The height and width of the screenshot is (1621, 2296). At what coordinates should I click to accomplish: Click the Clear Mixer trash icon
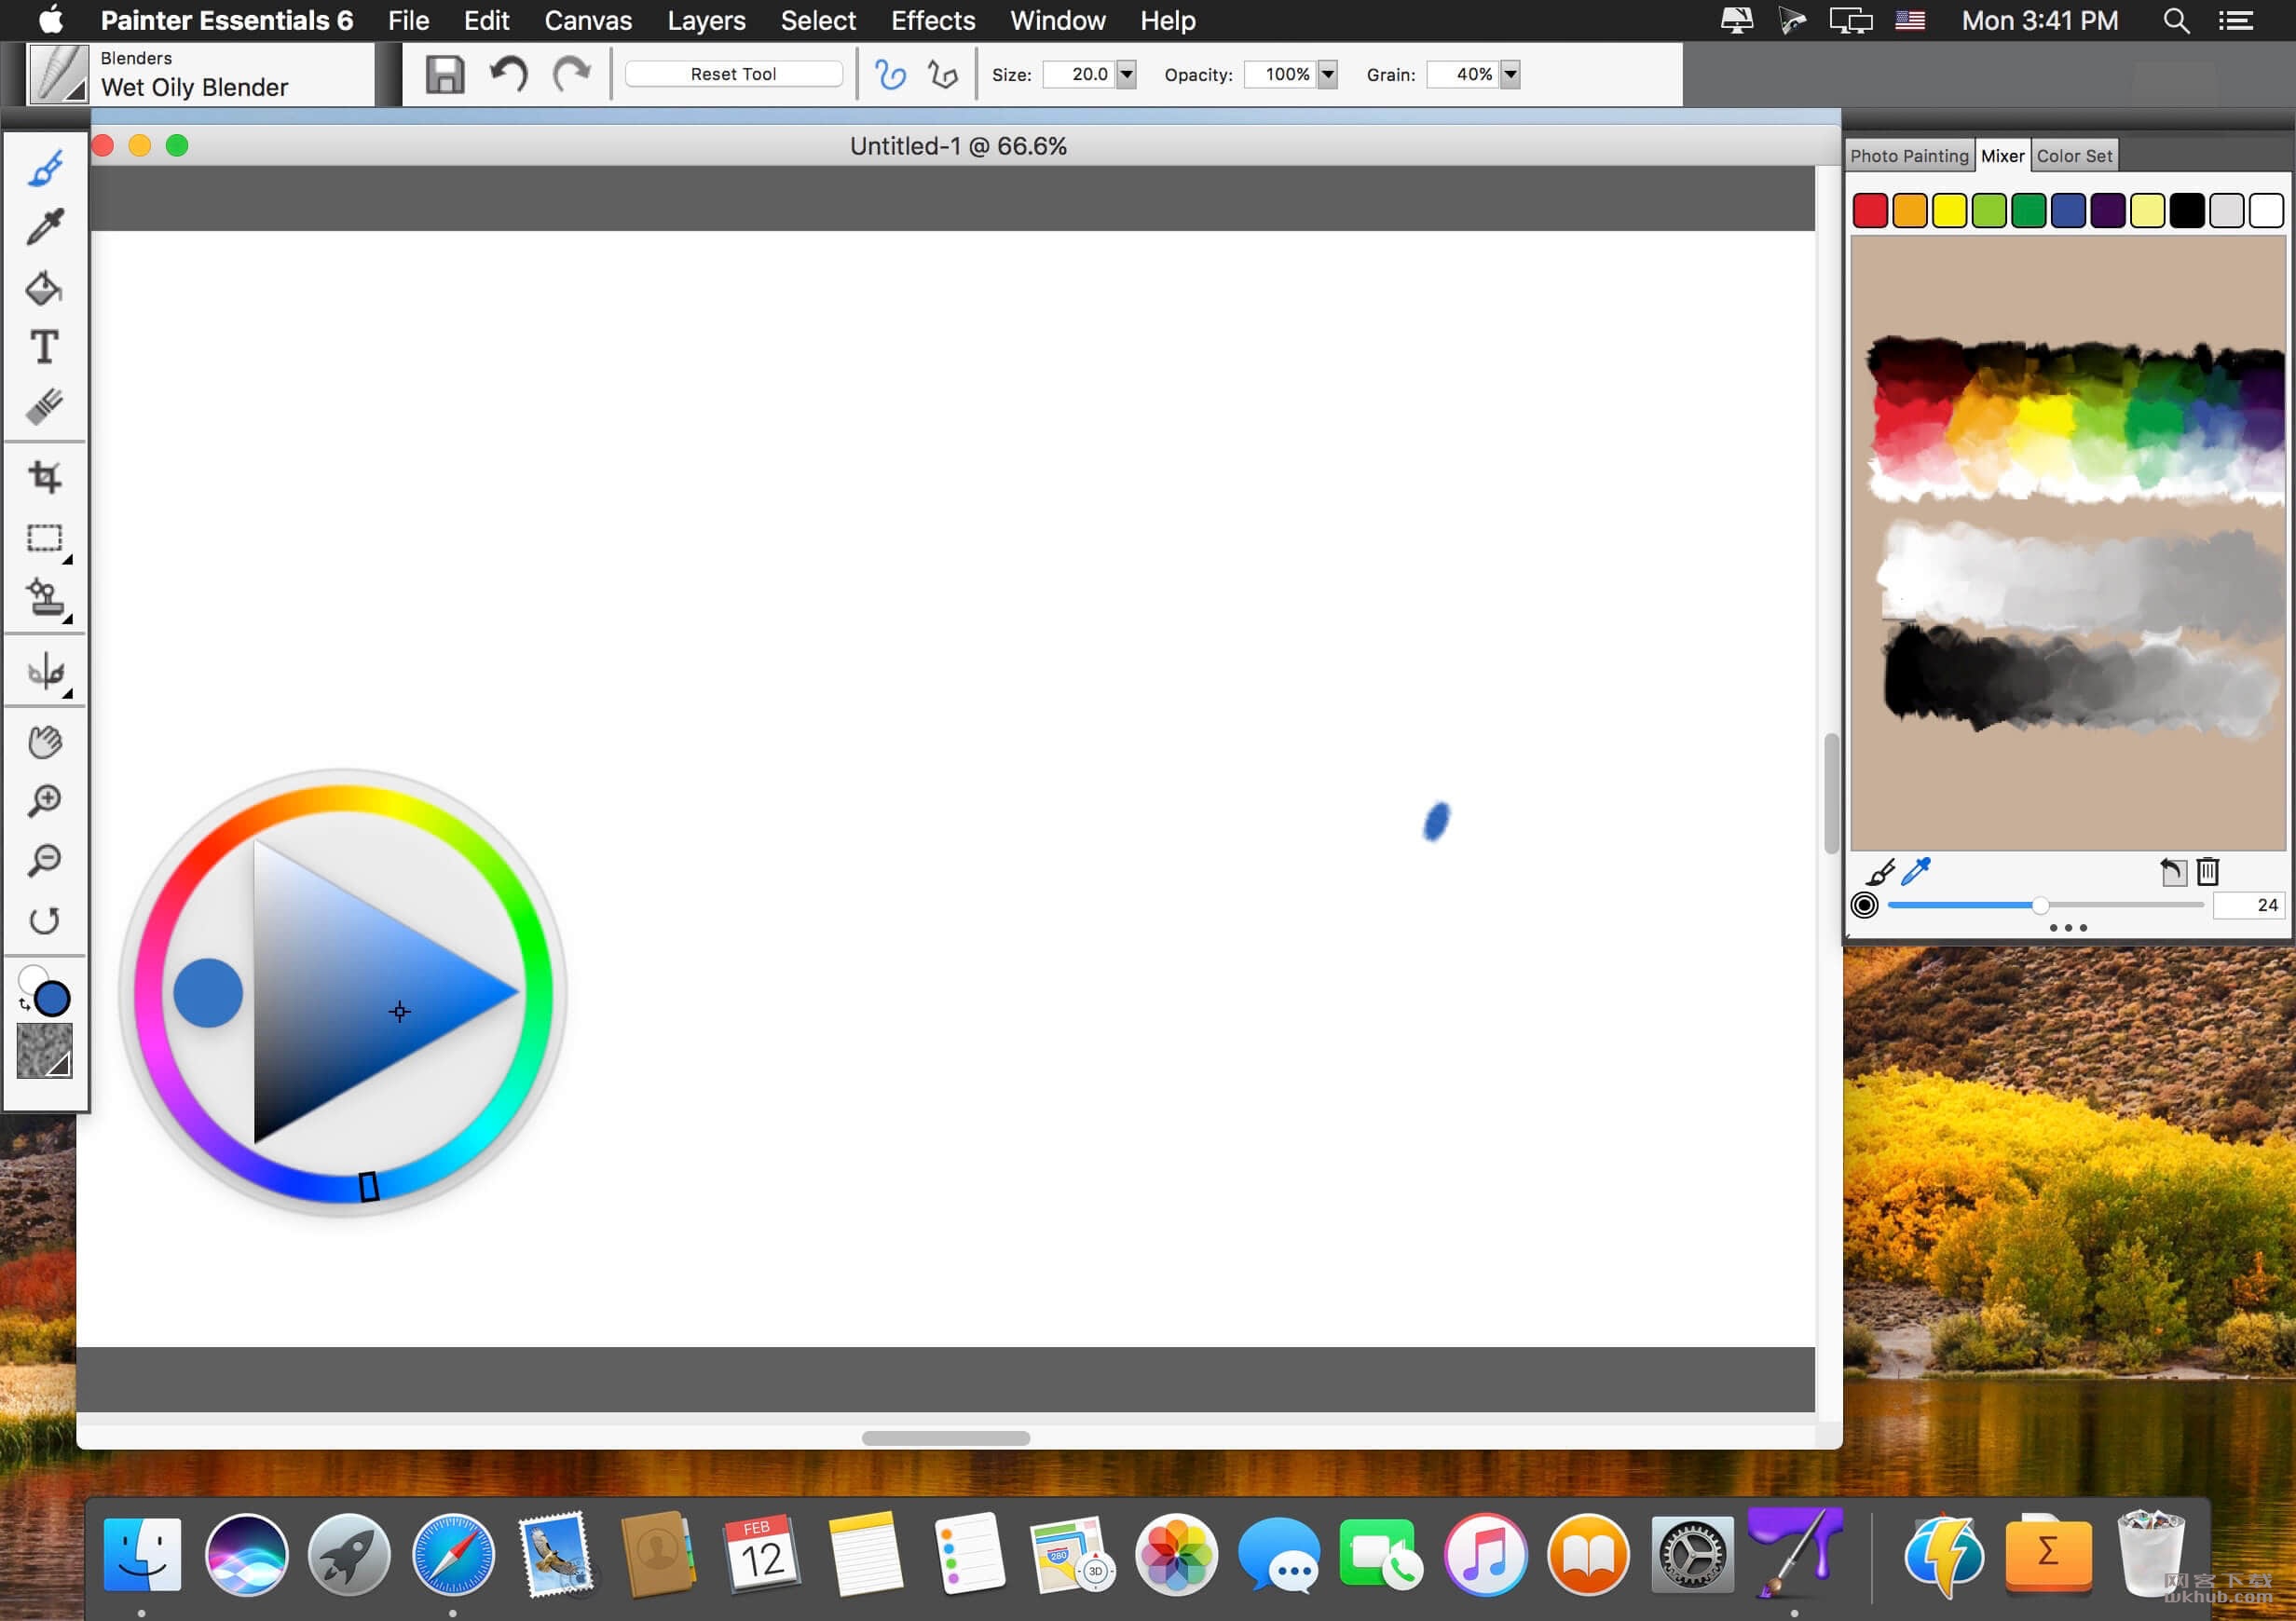pos(2207,872)
